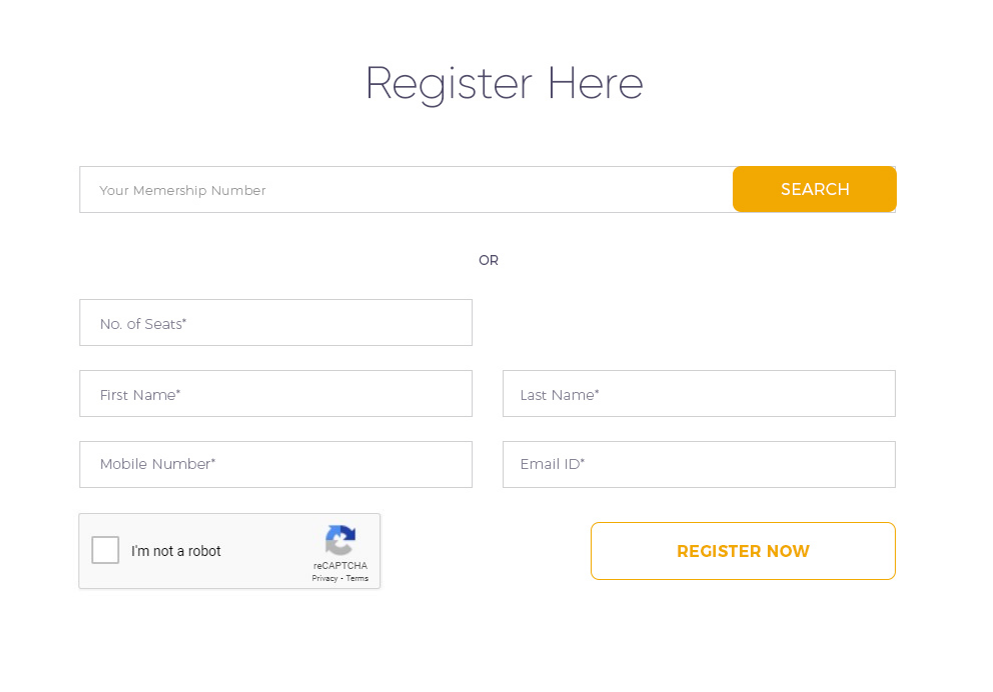The width and height of the screenshot is (993, 692).
Task: Activate the Email ID input
Action: tap(699, 465)
